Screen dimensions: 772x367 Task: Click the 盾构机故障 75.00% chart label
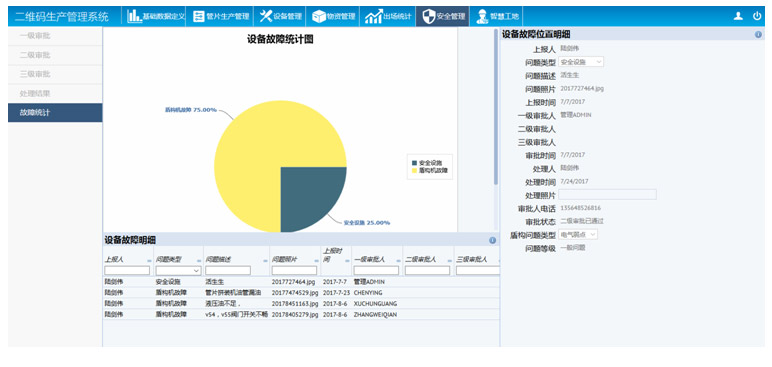pyautogui.click(x=191, y=110)
